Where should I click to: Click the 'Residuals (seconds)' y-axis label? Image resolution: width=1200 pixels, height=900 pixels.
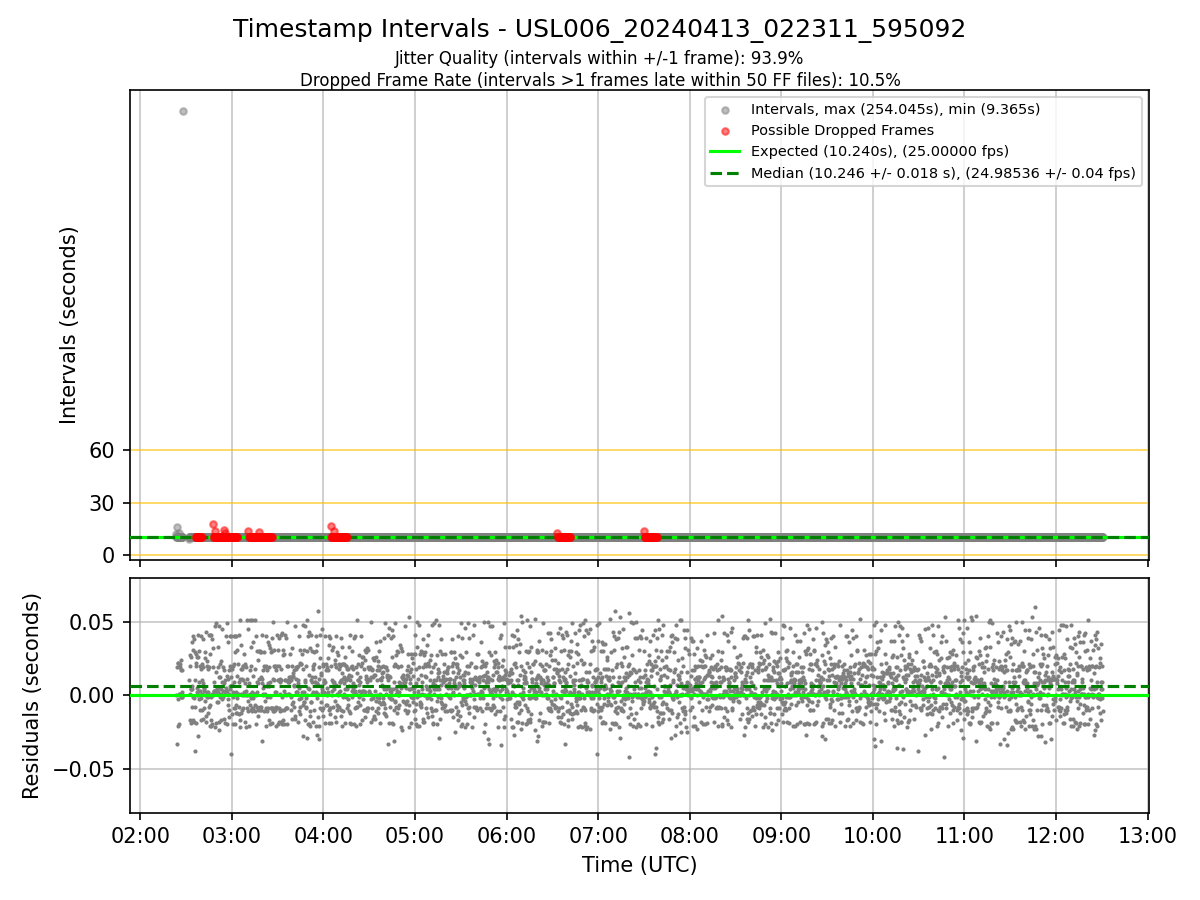click(x=32, y=696)
